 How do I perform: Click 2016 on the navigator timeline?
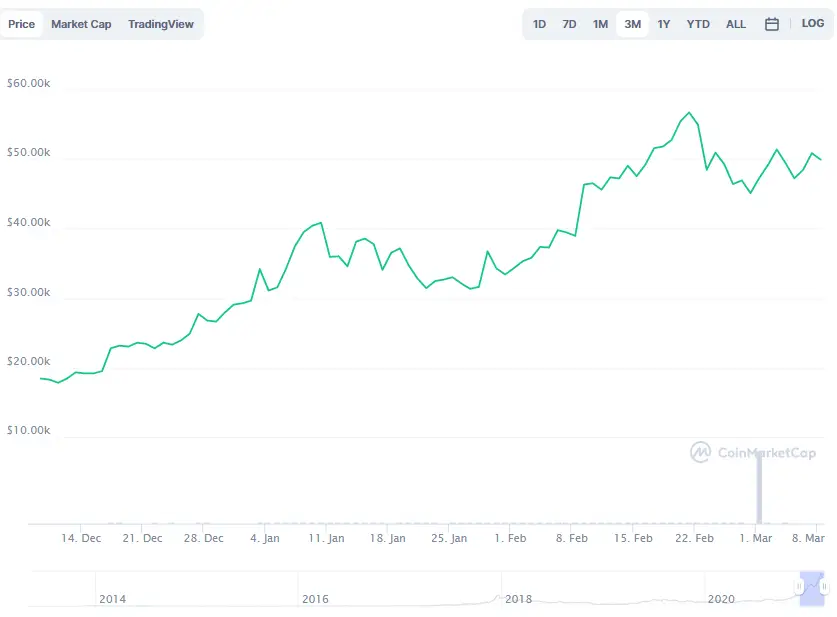point(315,599)
